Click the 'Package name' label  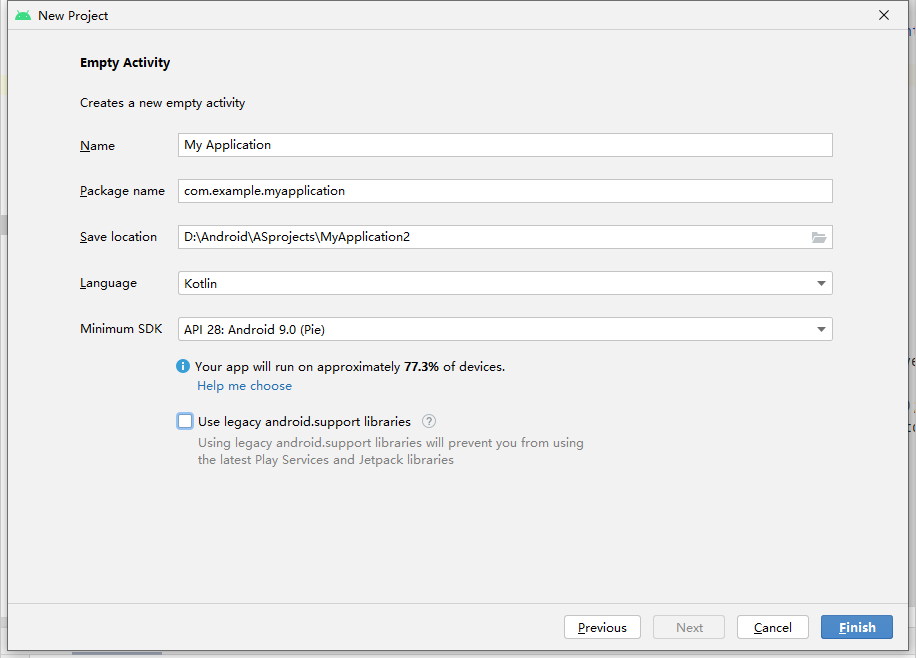click(x=122, y=191)
